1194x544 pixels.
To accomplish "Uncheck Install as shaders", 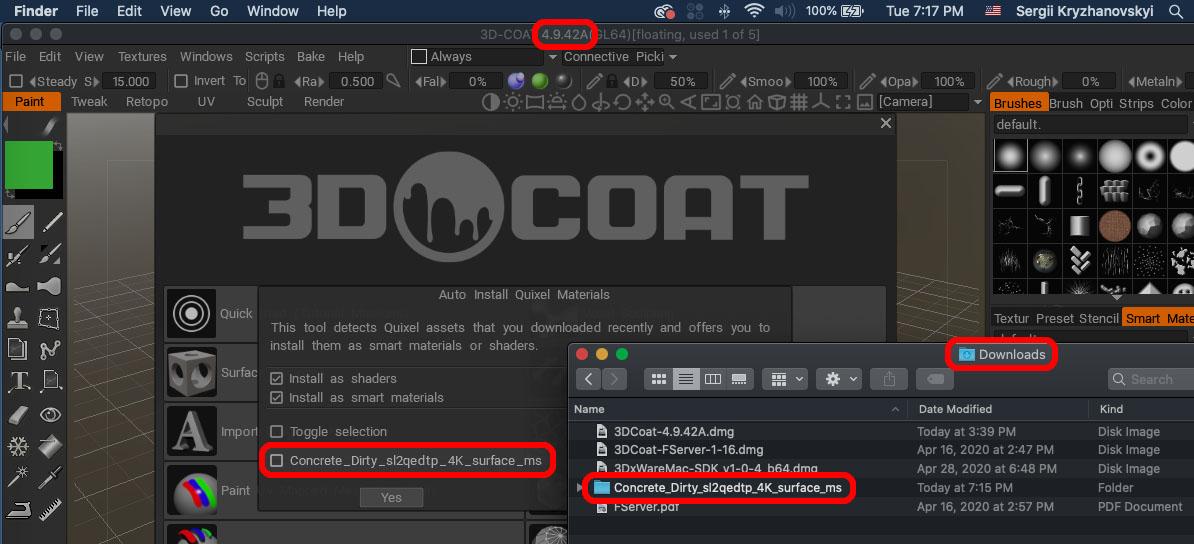I will [x=276, y=379].
